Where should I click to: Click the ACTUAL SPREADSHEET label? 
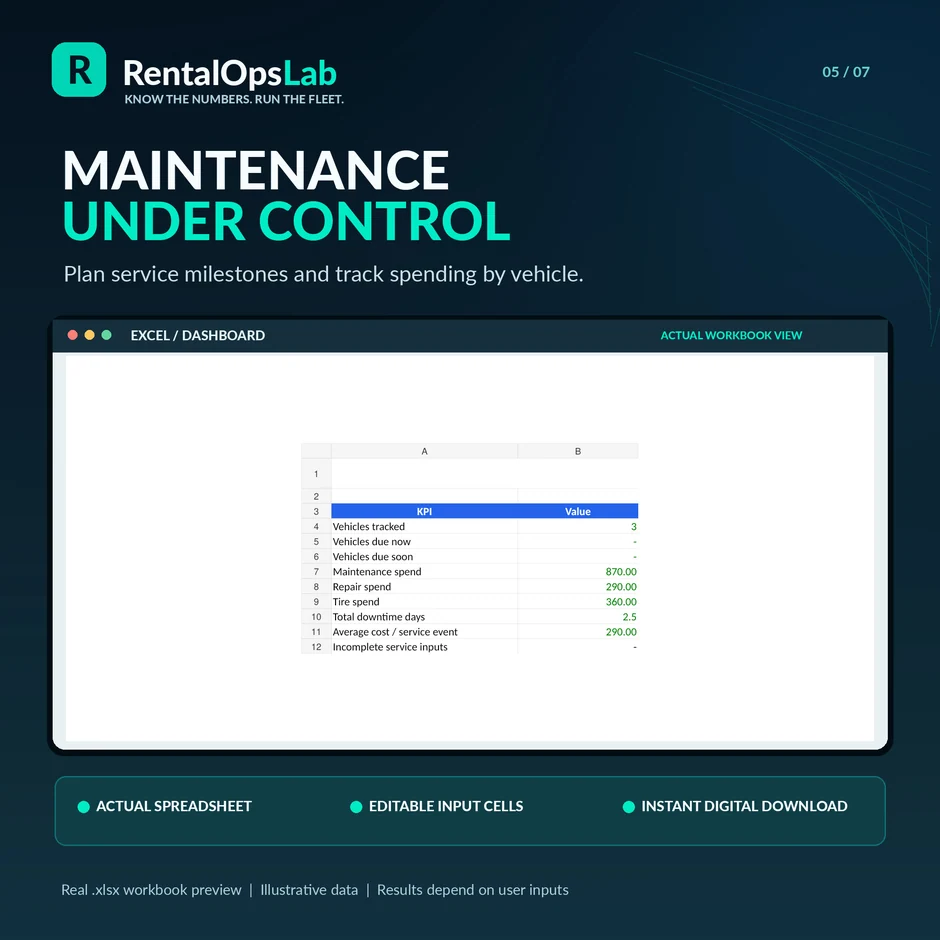(x=174, y=806)
